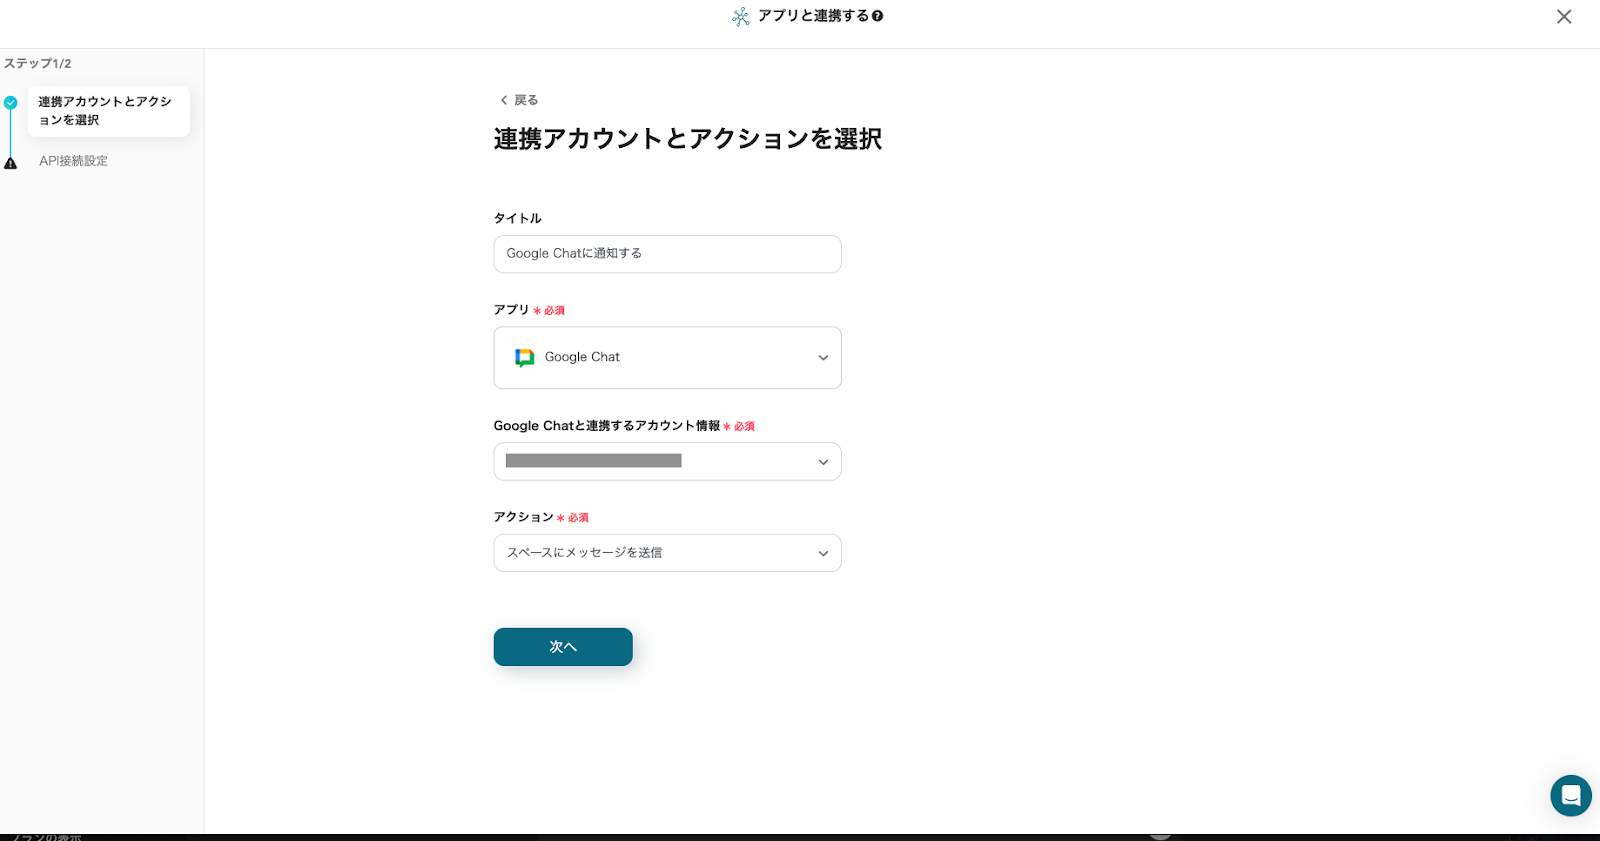1600x841 pixels.
Task: Expand the account info dropdown chevron
Action: pyautogui.click(x=823, y=462)
